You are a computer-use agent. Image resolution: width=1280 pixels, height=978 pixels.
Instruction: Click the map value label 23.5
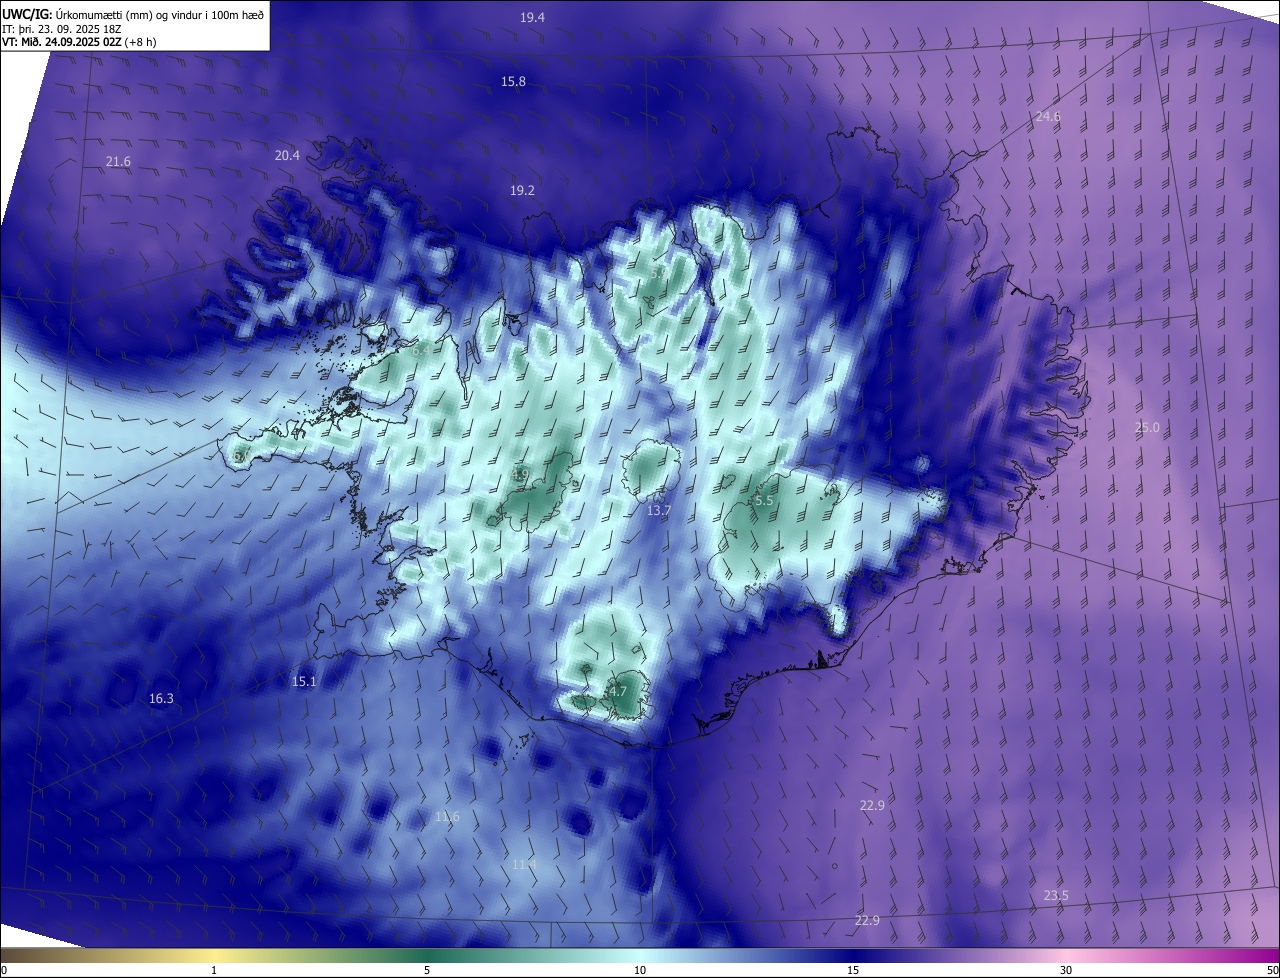1056,896
